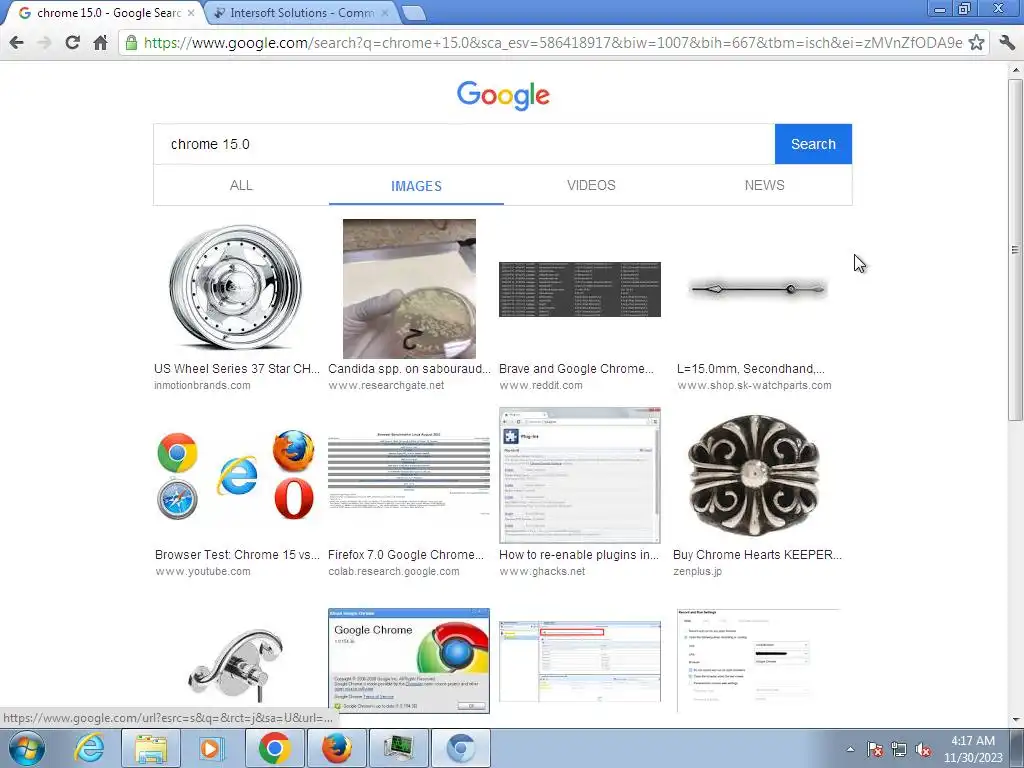Open the About Google Chrome dialog thumbnail
Screen dimensions: 1024x768
click(409, 661)
